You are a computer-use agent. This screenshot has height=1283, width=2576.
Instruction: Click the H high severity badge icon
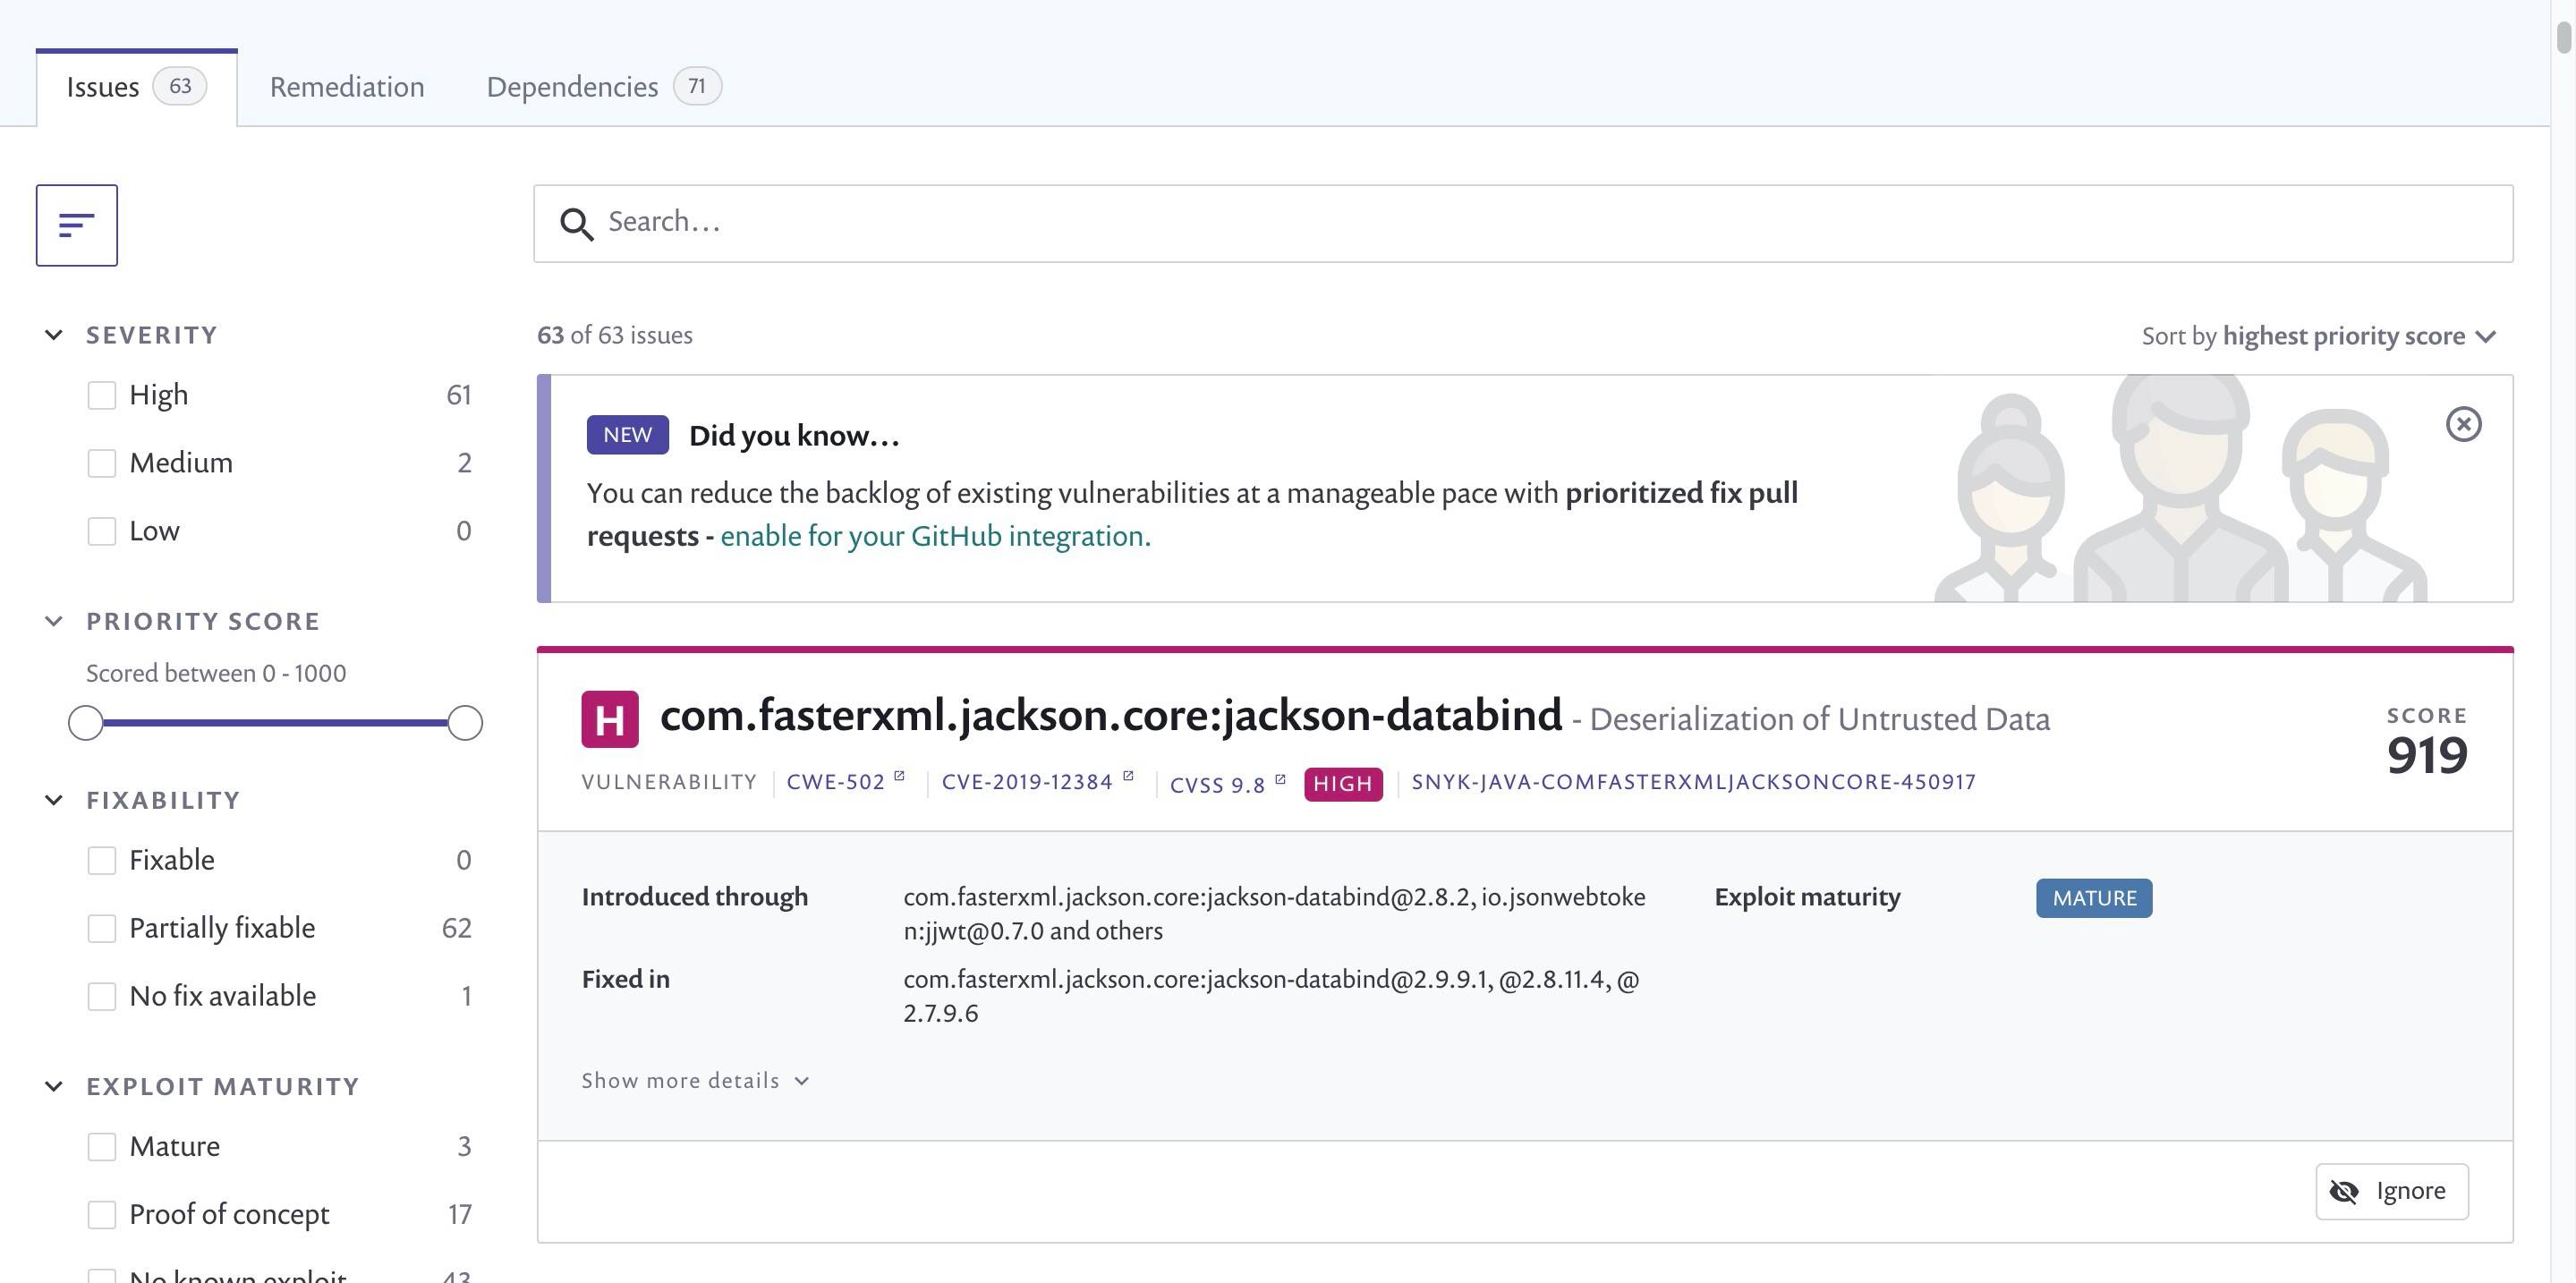[610, 719]
